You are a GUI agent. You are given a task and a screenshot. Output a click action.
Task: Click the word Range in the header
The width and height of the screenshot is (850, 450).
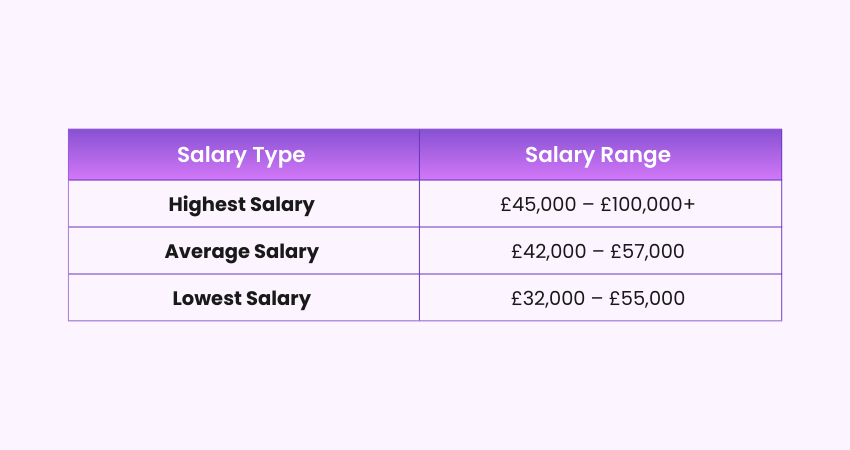637,155
